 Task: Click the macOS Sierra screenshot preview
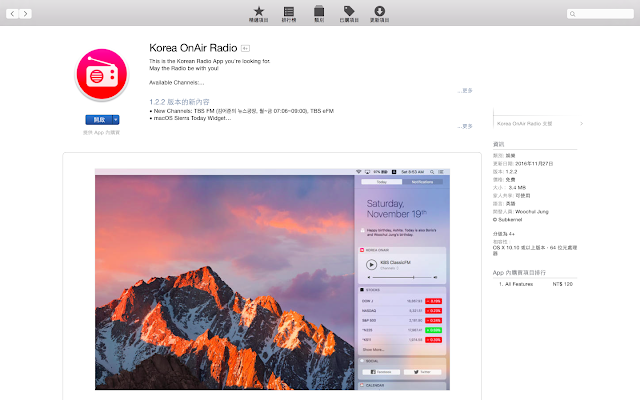point(272,279)
